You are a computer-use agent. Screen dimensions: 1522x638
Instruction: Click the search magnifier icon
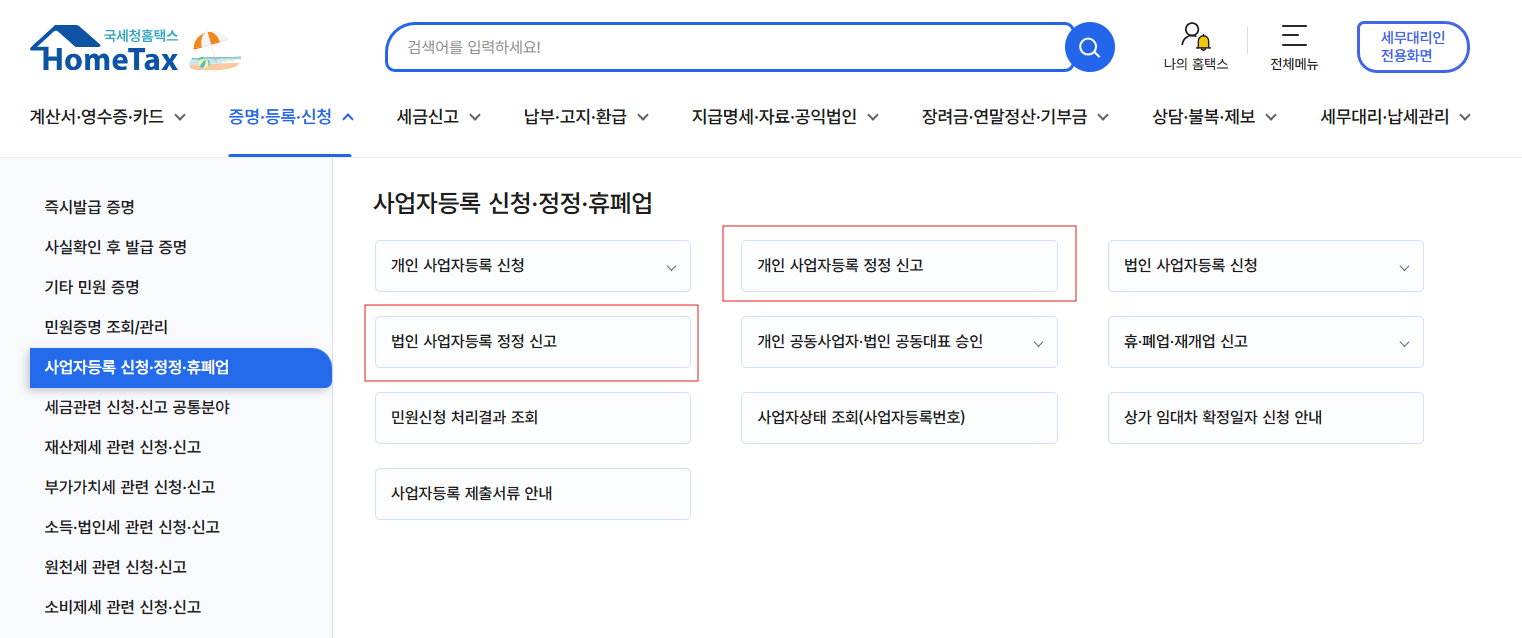pos(1089,46)
